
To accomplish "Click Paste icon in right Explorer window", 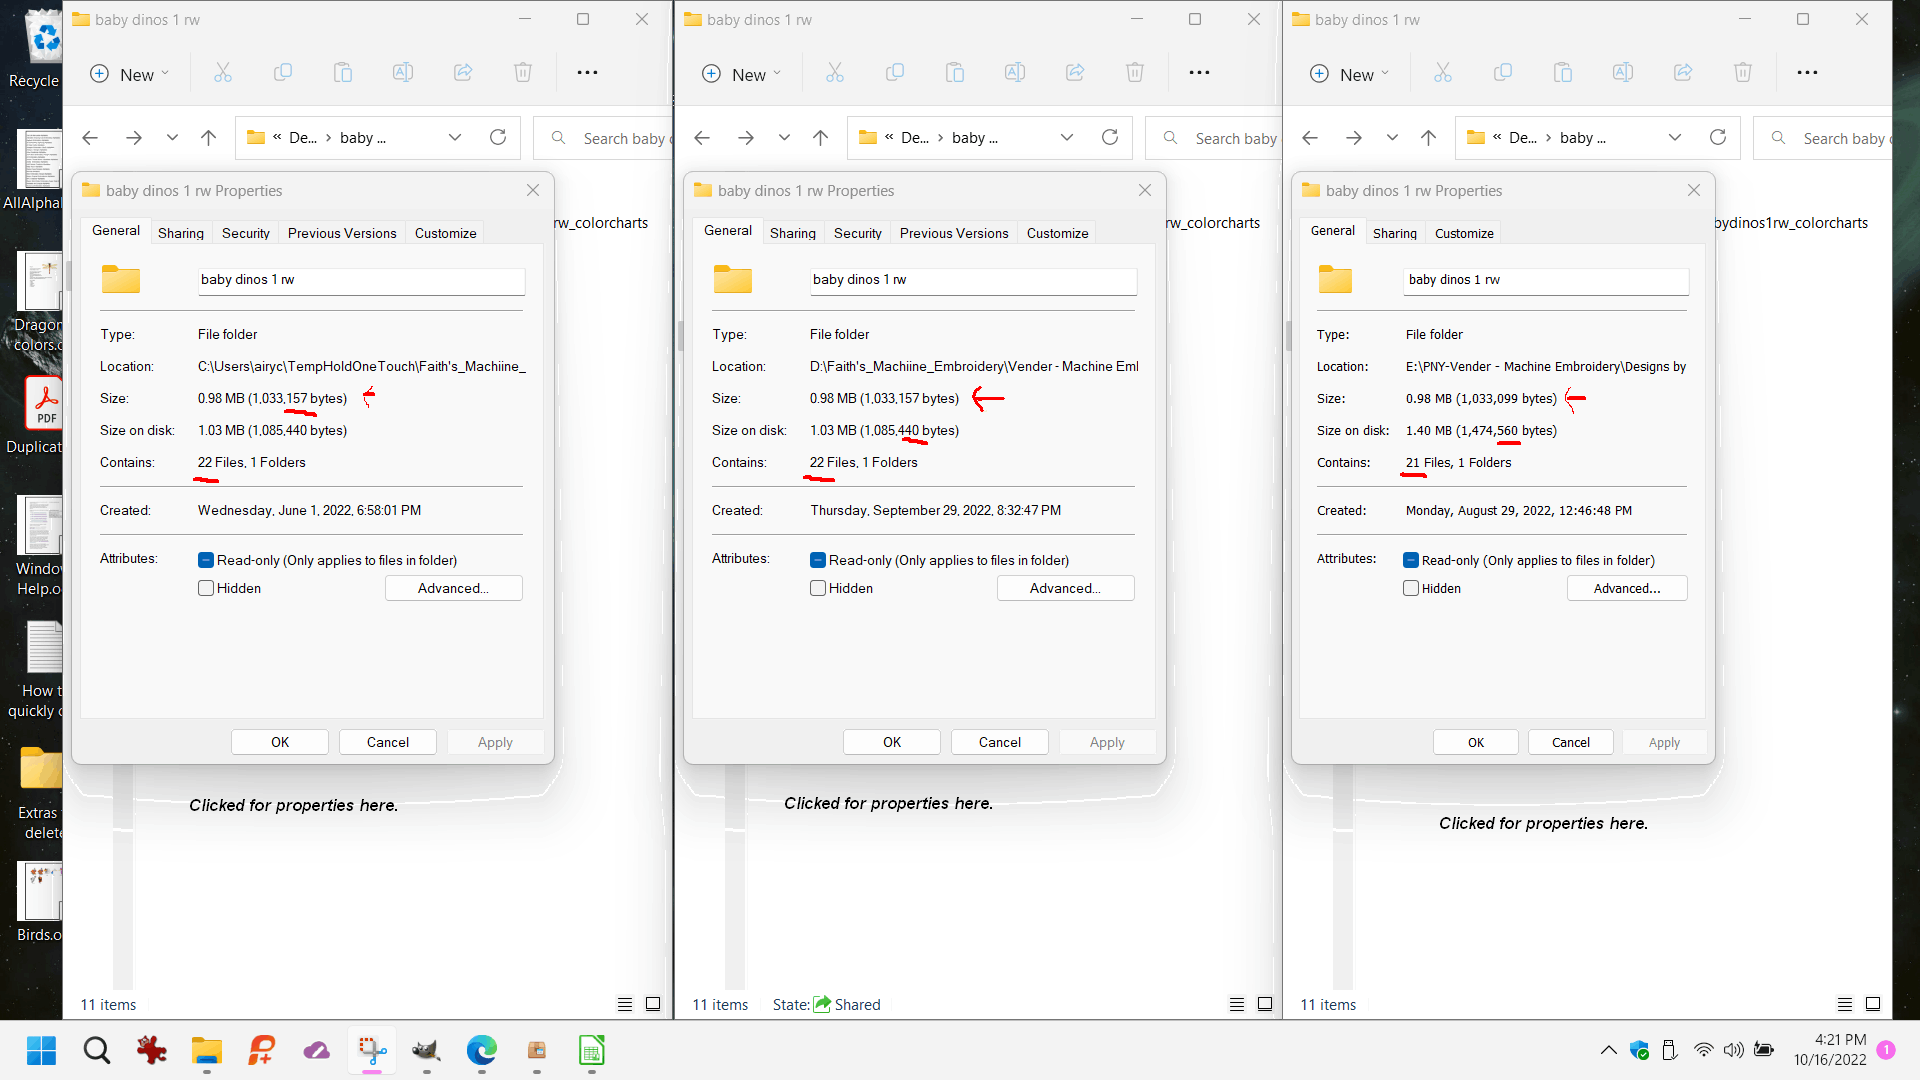I will coord(1563,73).
